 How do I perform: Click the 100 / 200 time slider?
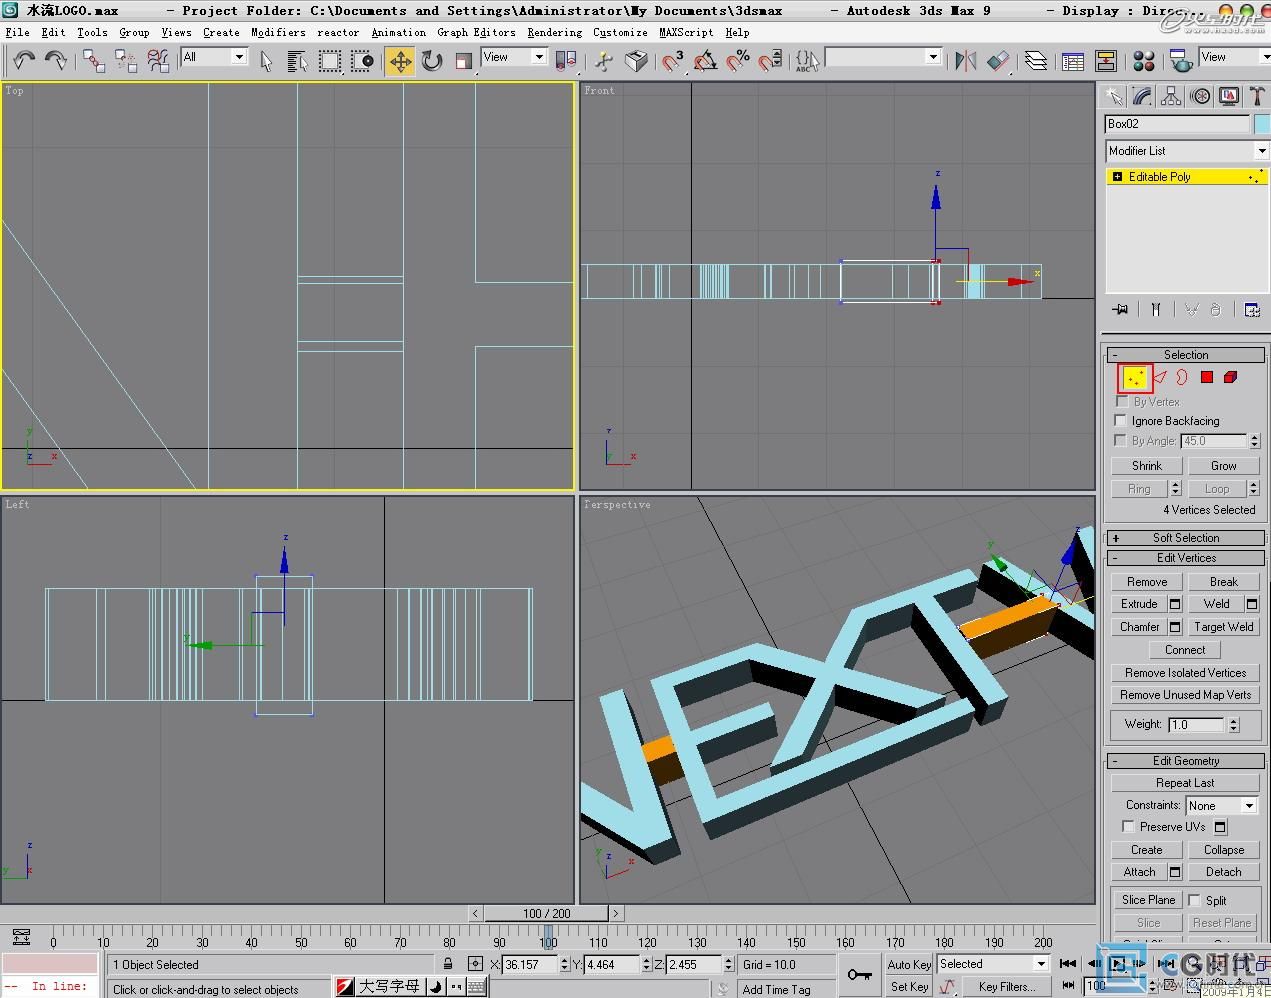[546, 913]
